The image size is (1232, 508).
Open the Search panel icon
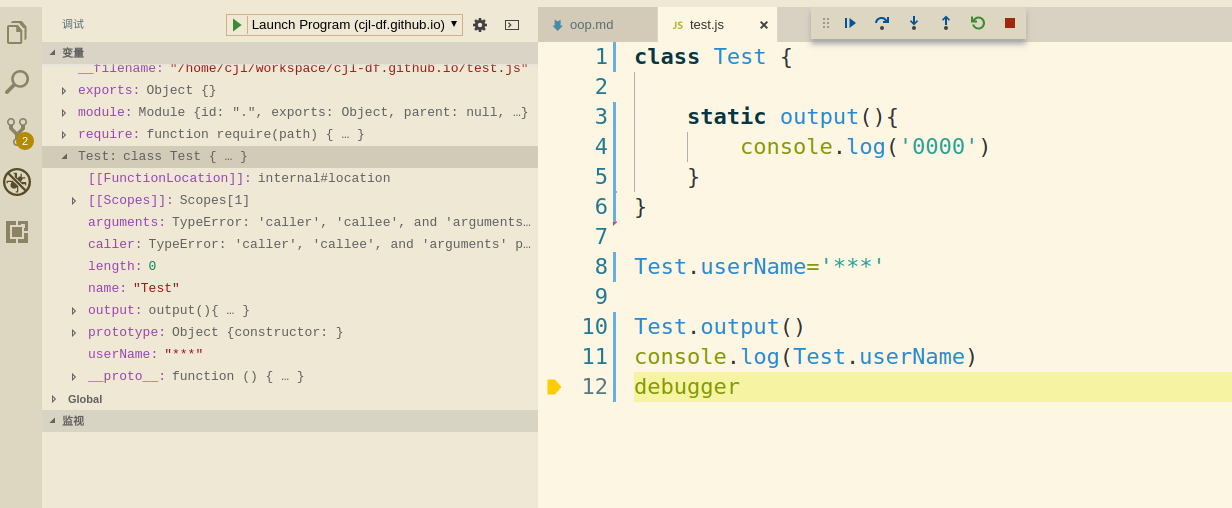(17, 82)
